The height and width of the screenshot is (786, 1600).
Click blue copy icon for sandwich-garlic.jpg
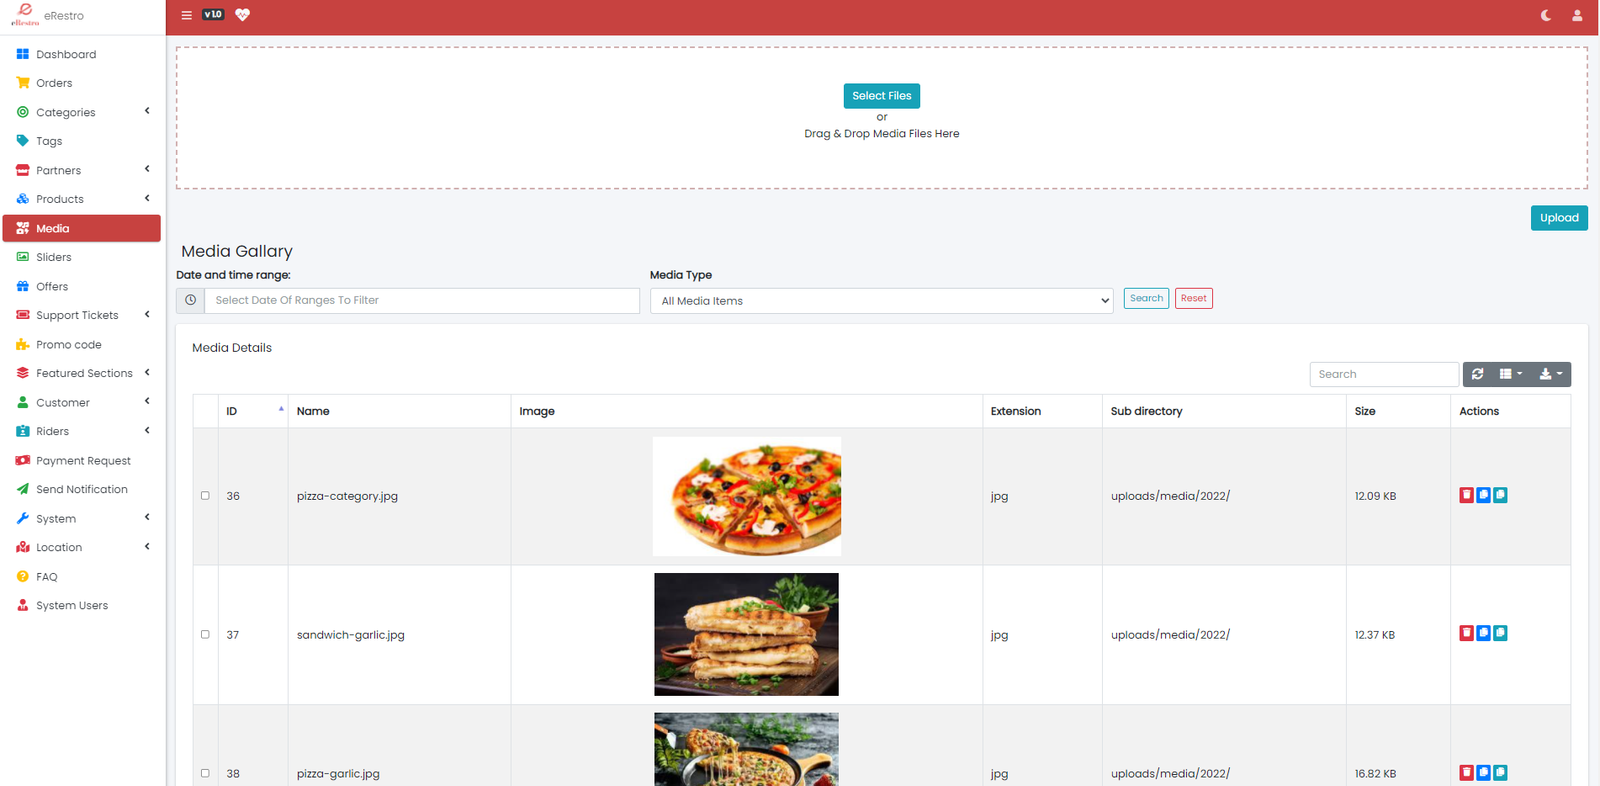point(1483,633)
